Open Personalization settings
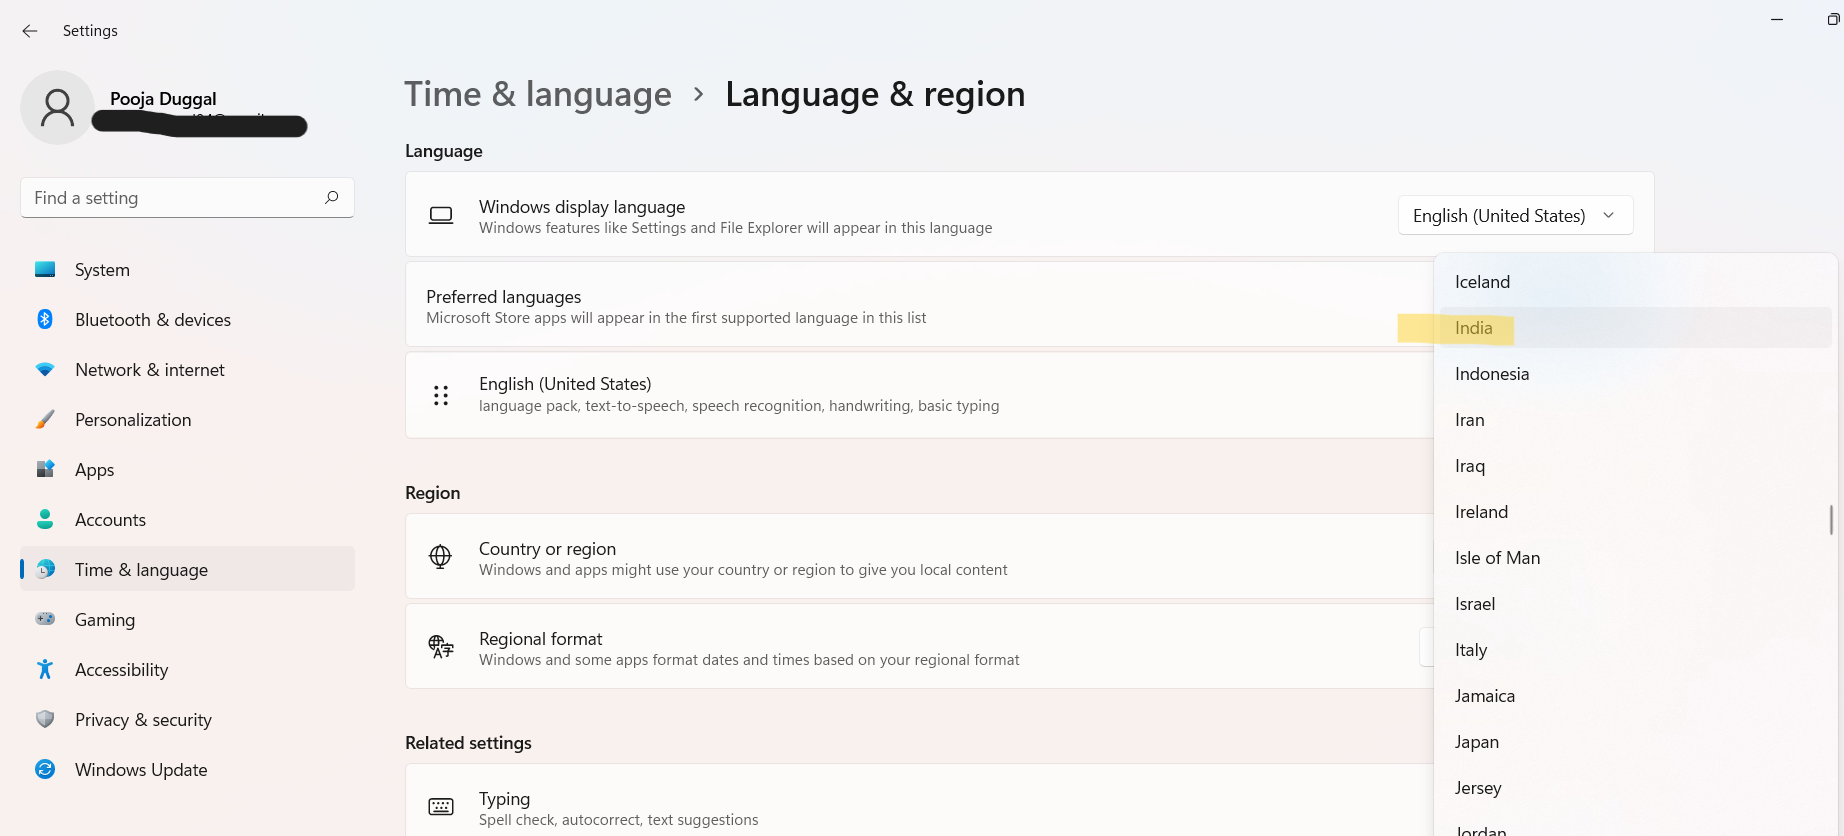The width and height of the screenshot is (1844, 836). click(x=187, y=419)
